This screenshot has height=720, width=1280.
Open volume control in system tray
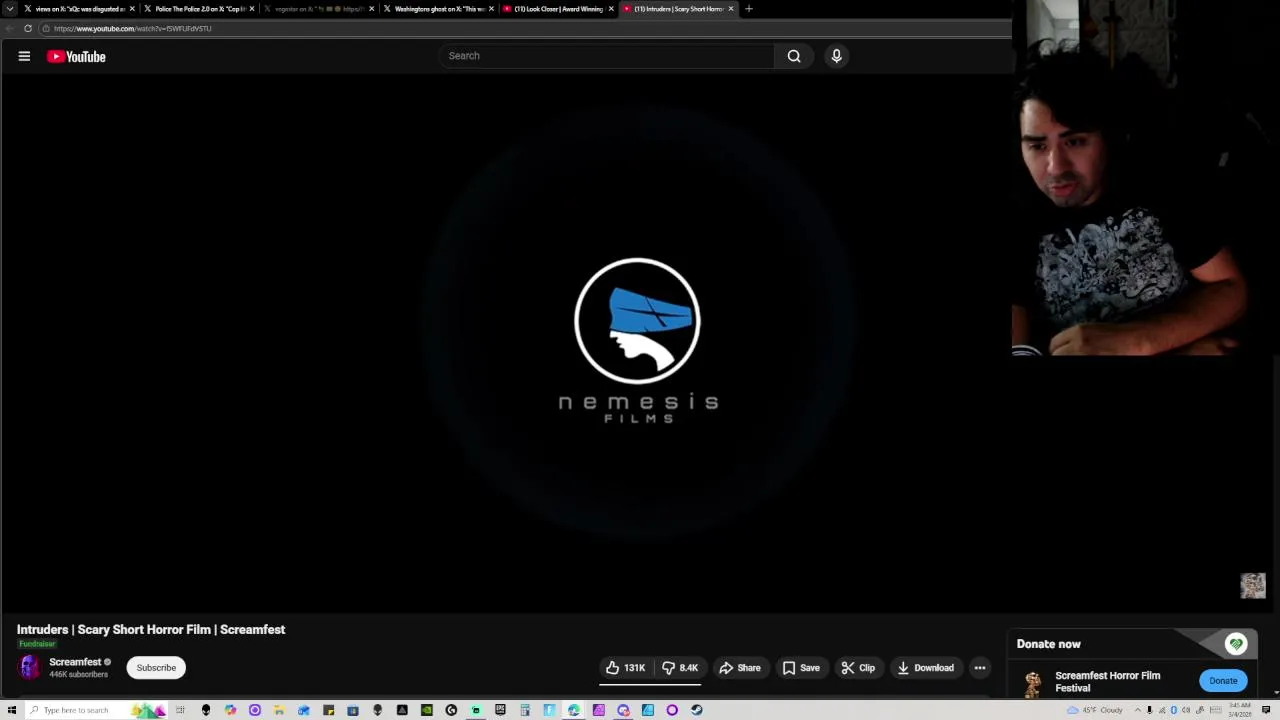coord(1186,710)
